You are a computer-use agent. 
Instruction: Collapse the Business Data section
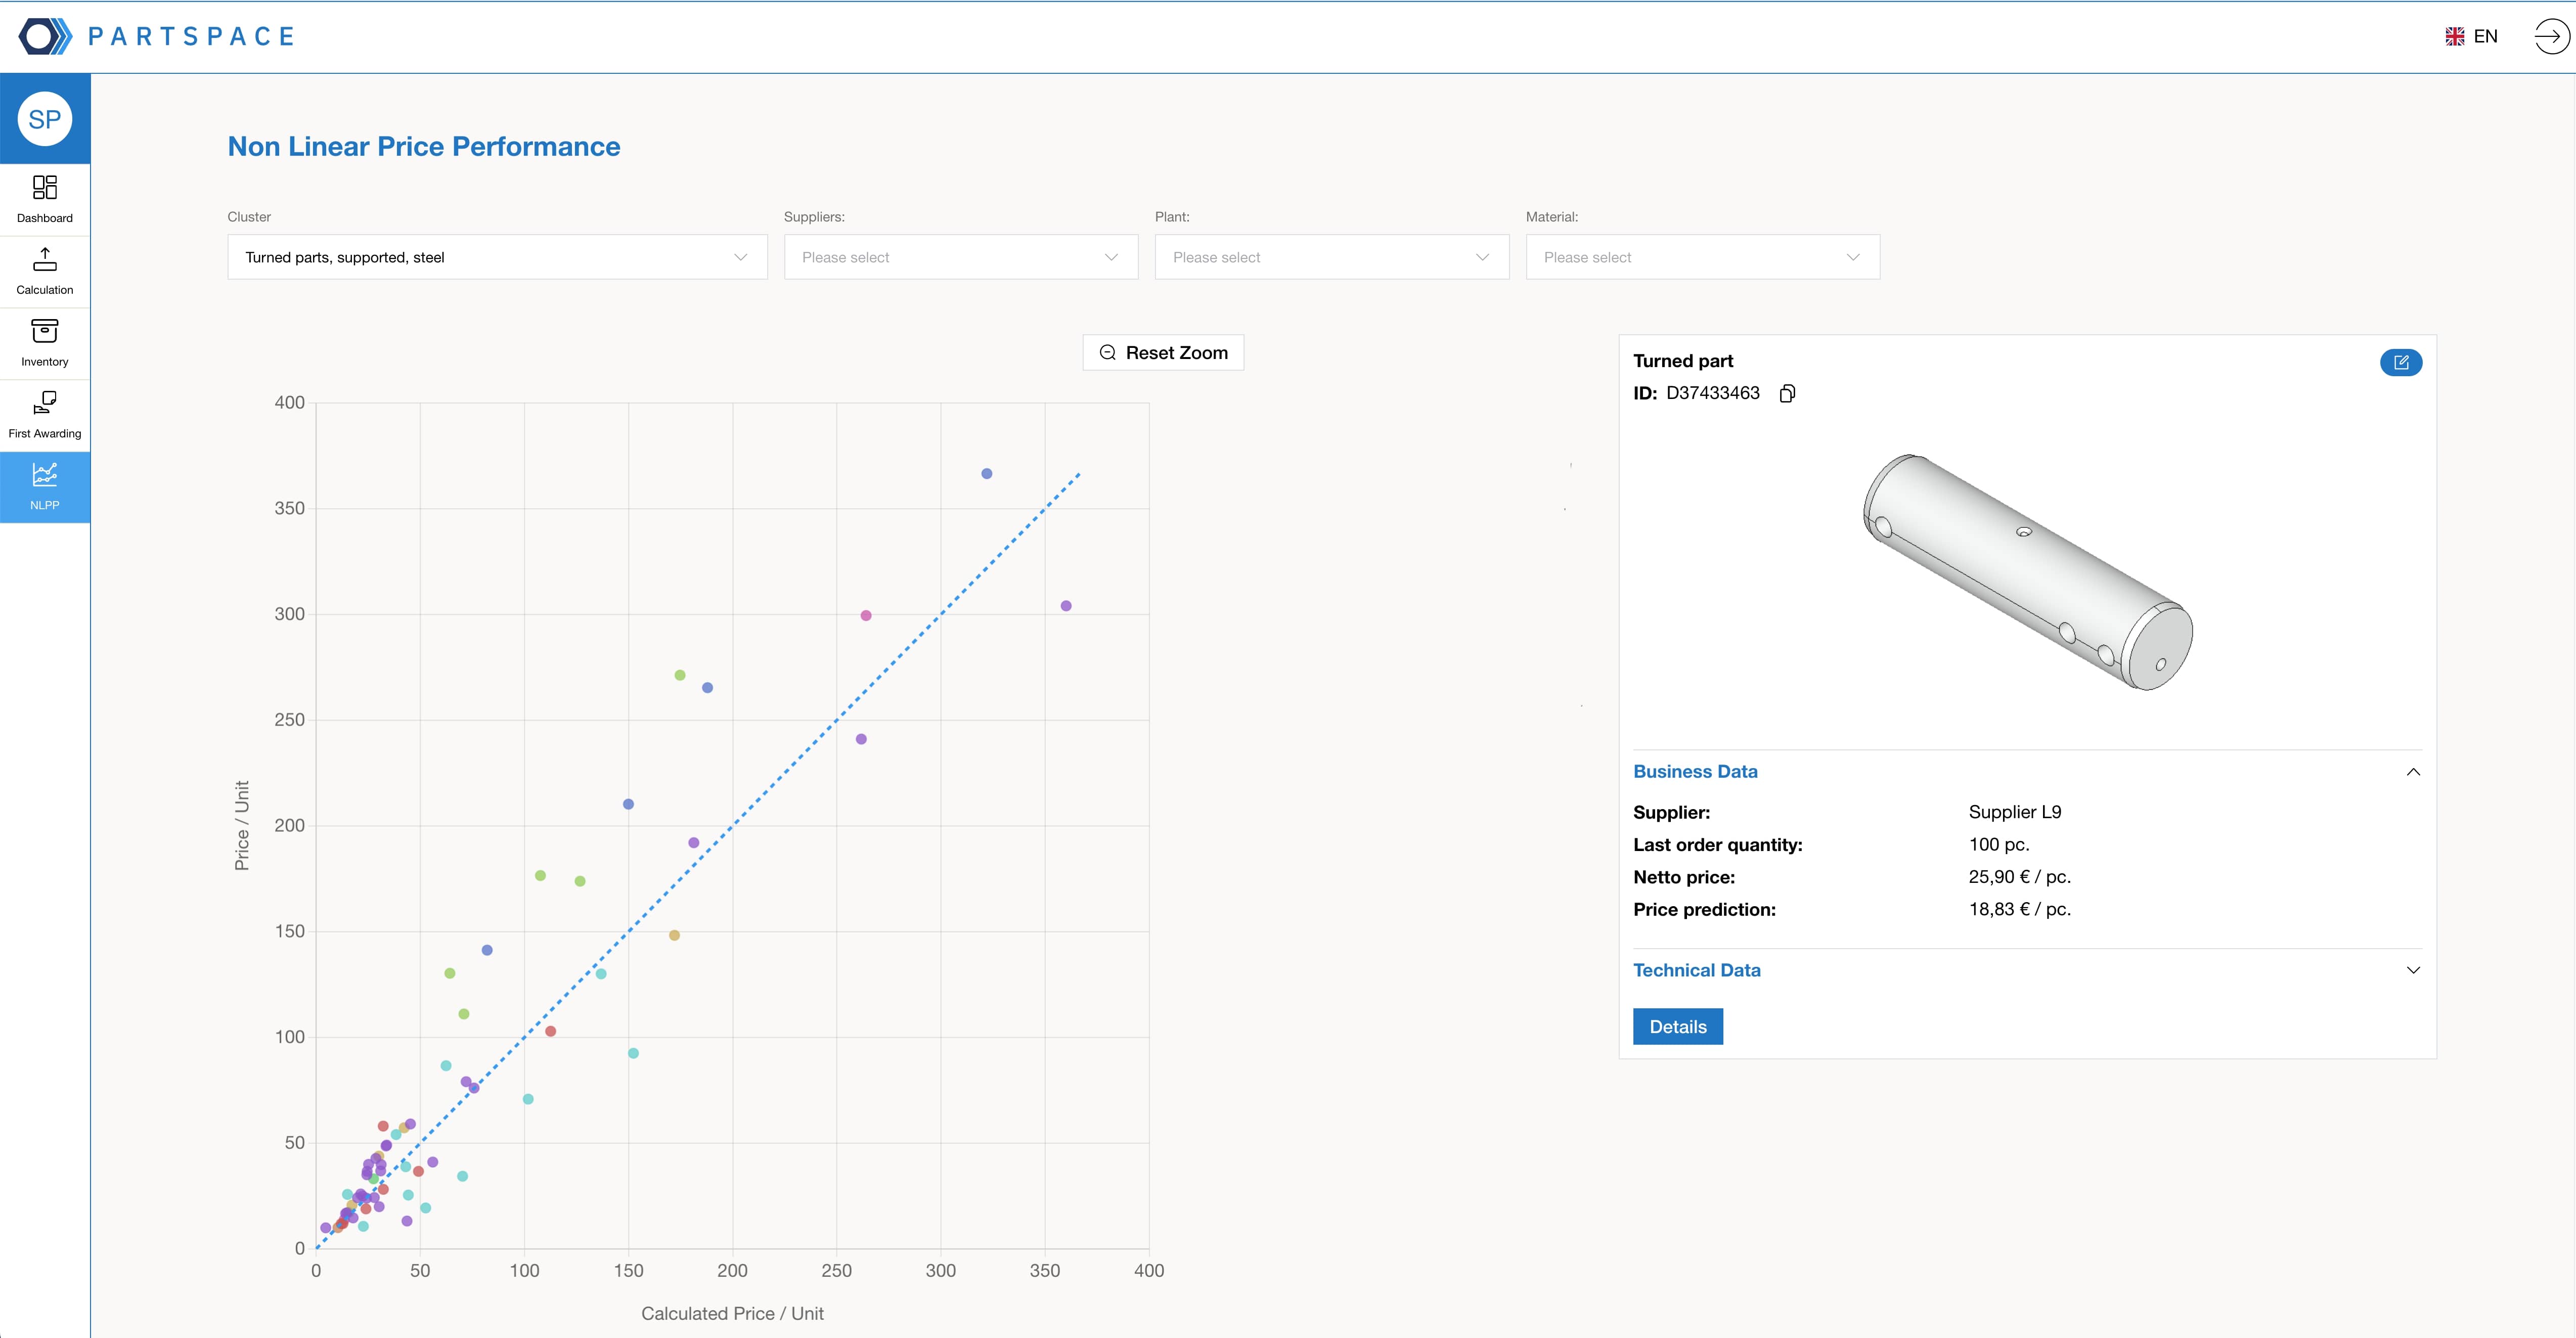2412,772
